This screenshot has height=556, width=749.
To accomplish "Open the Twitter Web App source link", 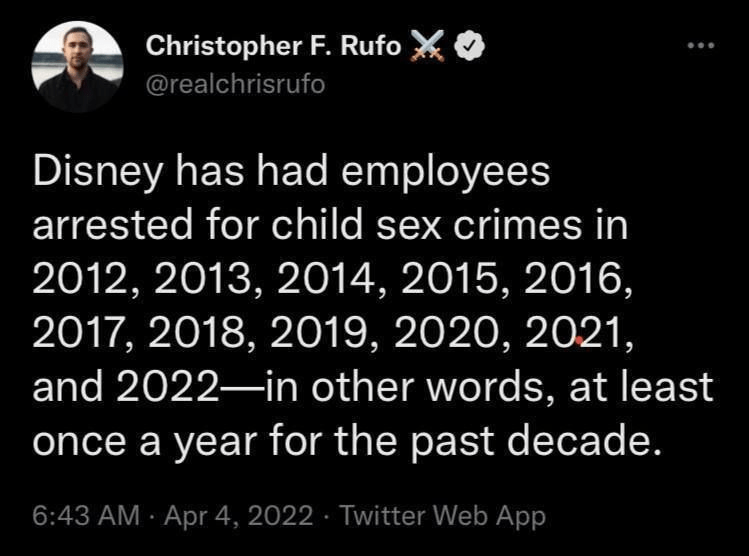I will (442, 516).
